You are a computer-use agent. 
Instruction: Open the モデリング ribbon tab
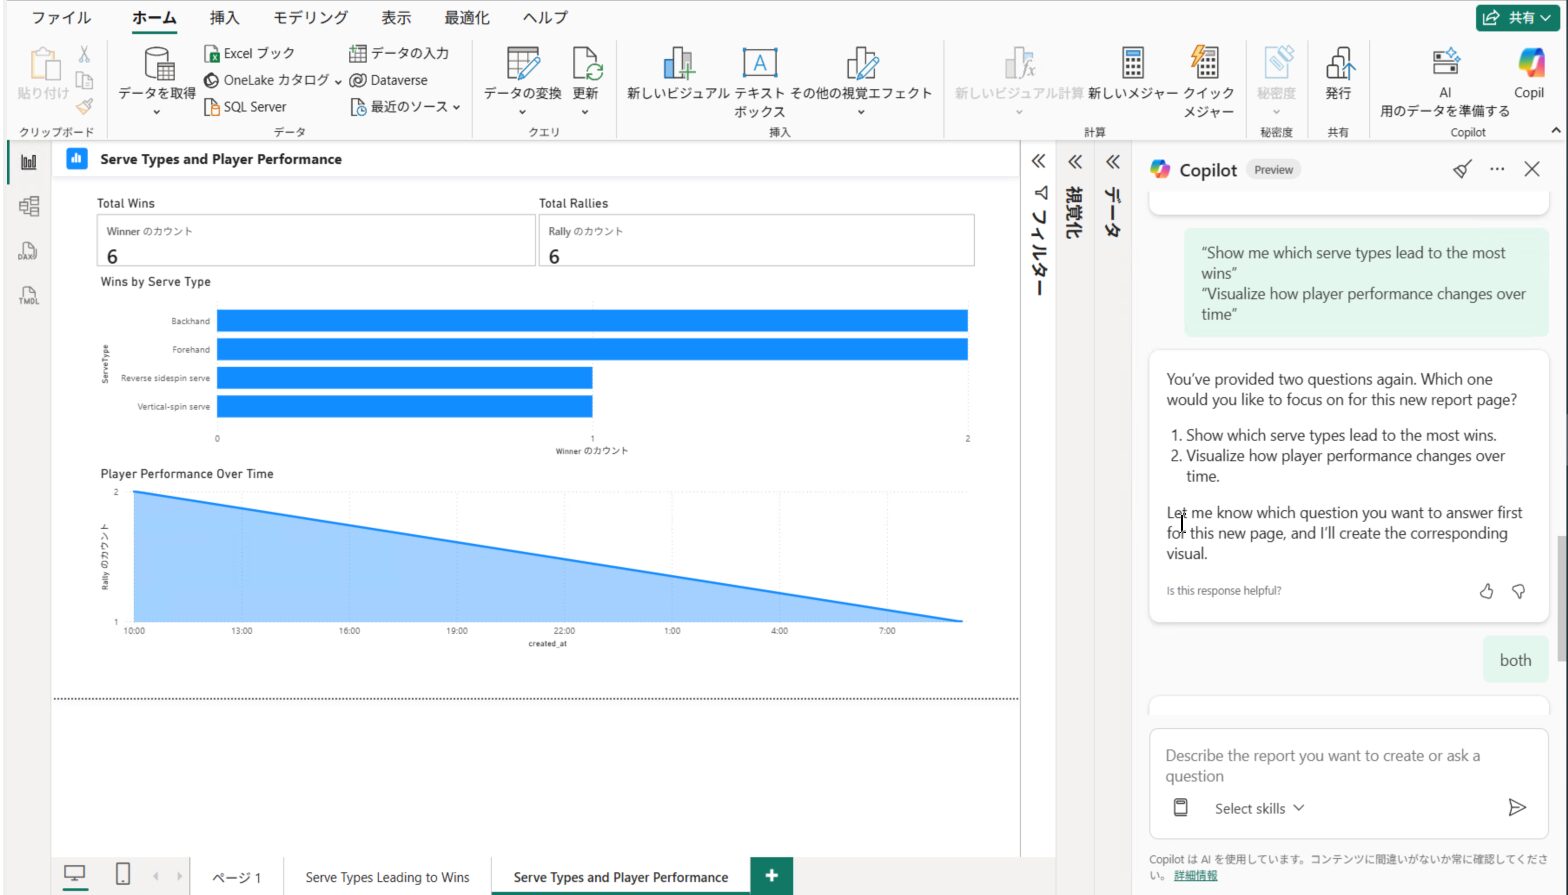tap(310, 18)
